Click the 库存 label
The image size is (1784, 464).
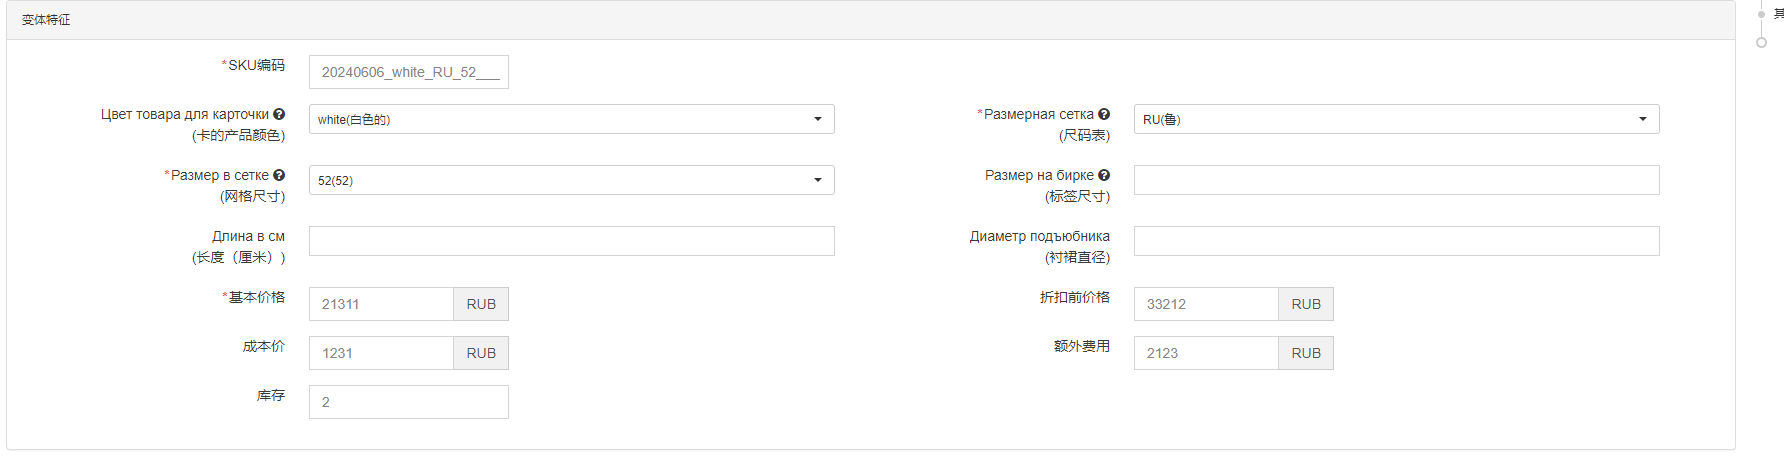[271, 395]
